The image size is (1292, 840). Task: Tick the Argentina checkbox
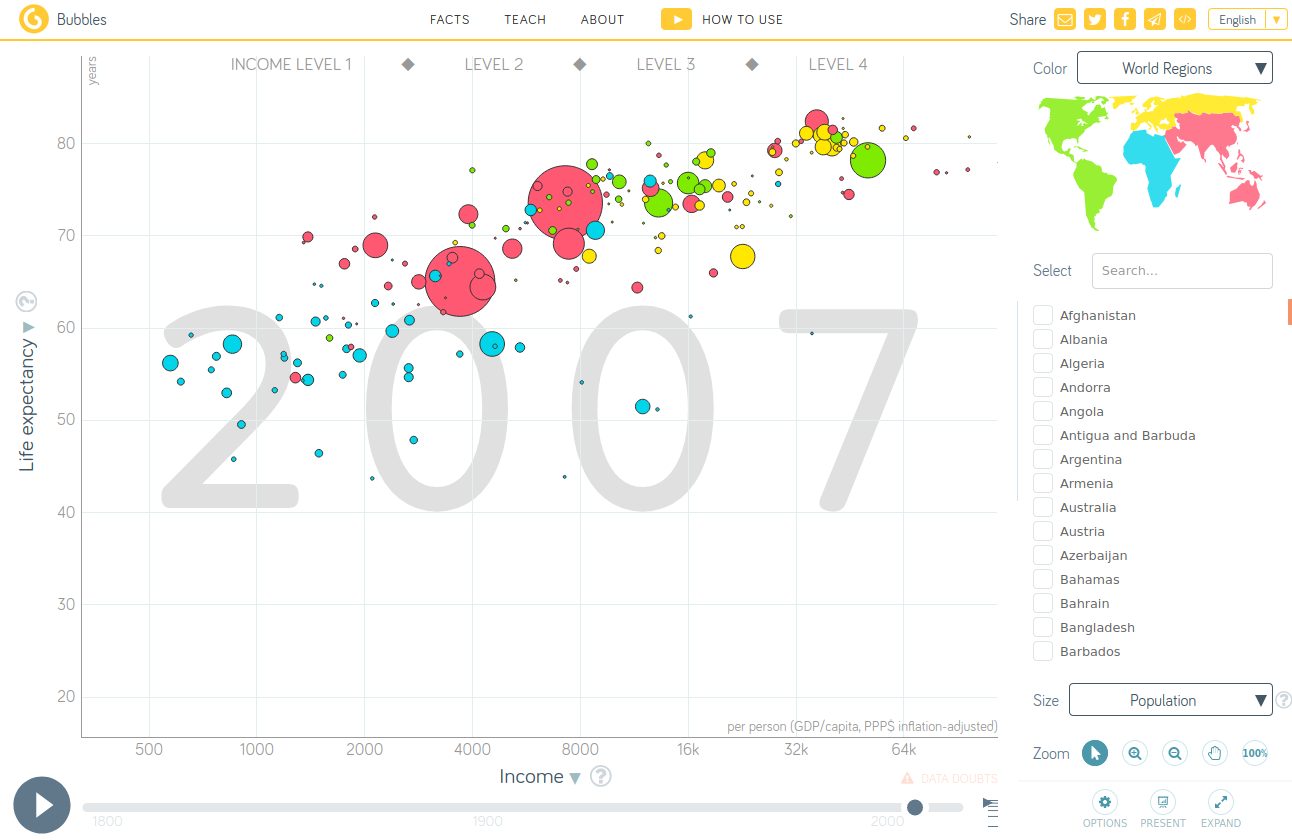(1043, 460)
